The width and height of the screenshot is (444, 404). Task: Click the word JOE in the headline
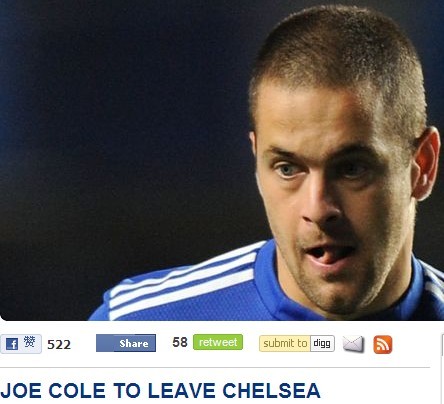(21, 390)
